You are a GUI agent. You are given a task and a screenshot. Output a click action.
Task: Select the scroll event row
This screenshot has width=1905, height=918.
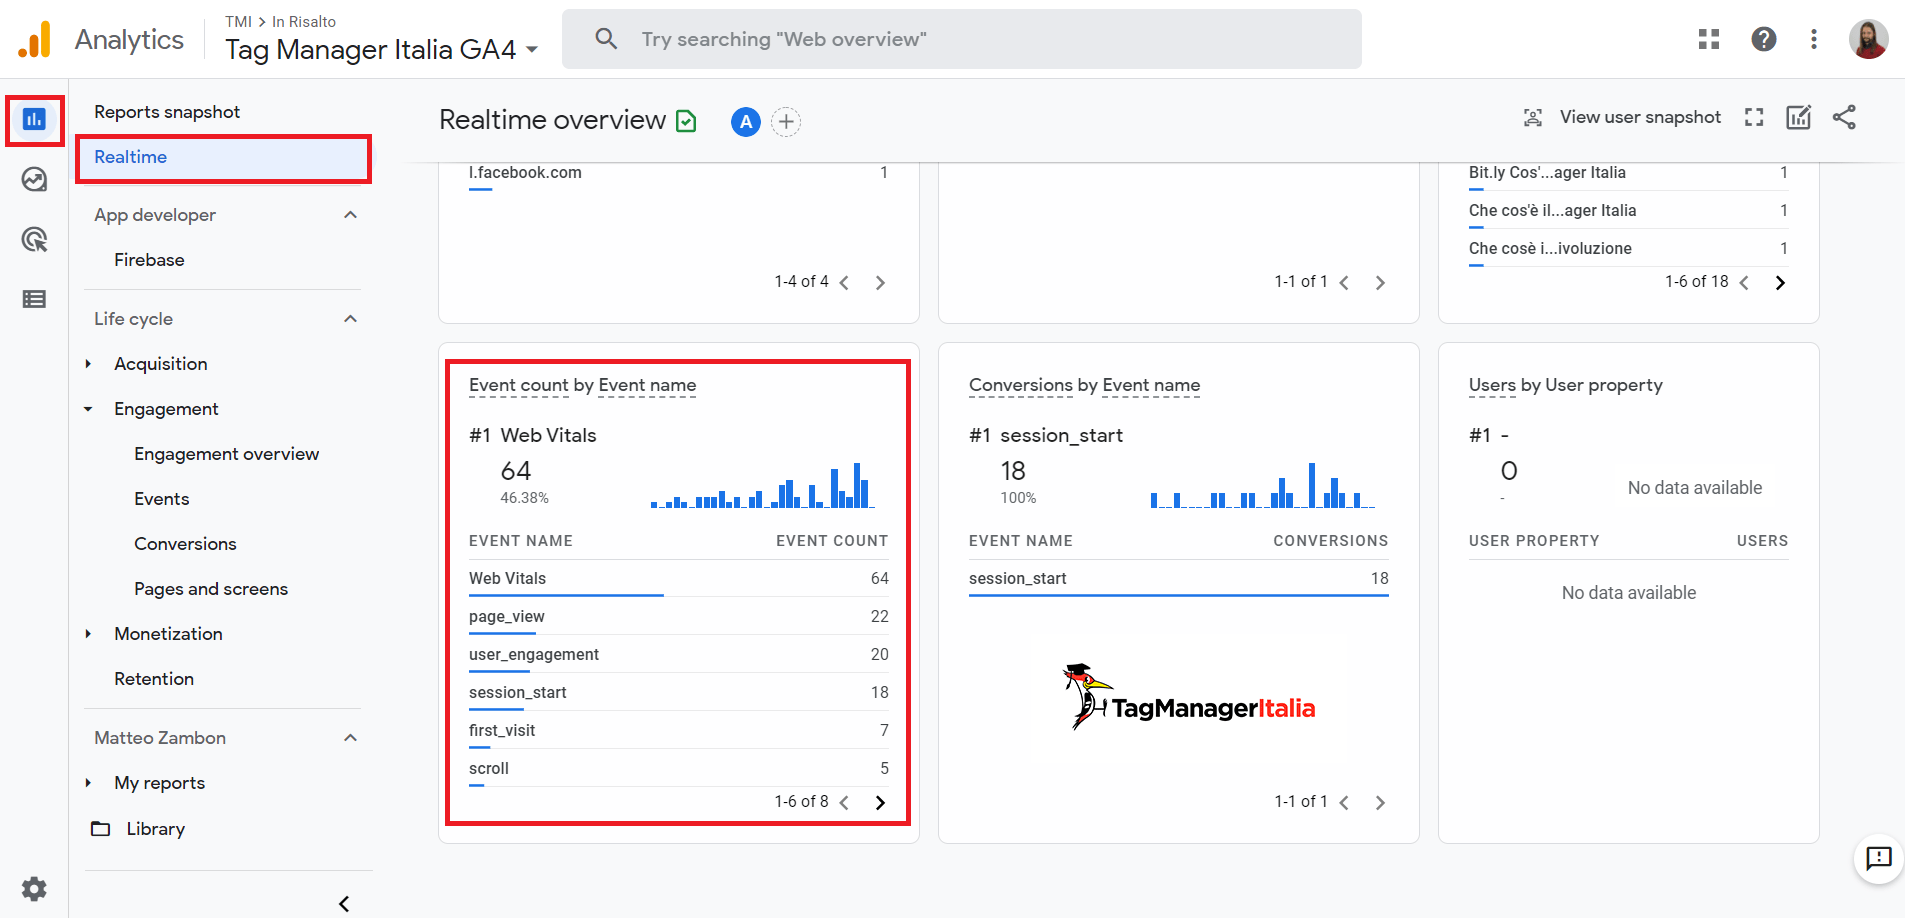tap(679, 769)
